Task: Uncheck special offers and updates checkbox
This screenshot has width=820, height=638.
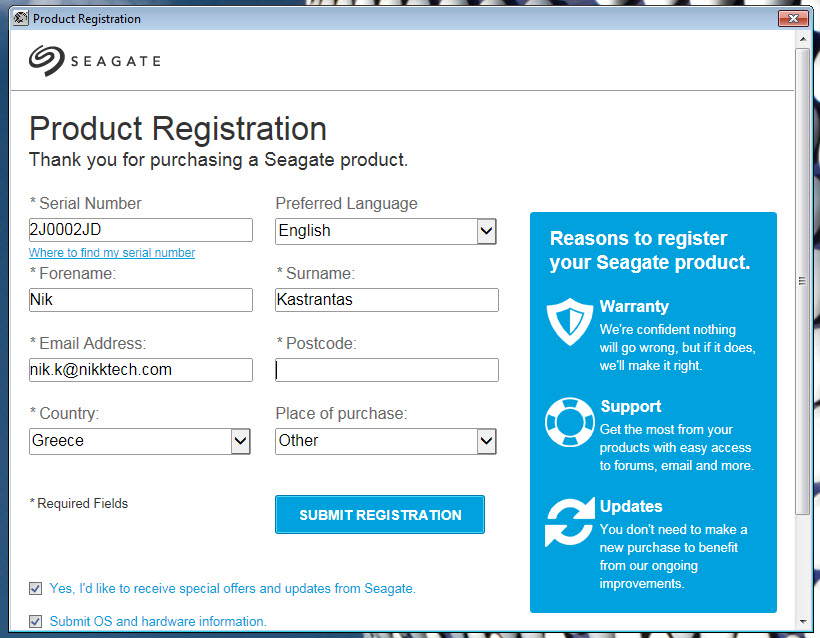Action: 36,588
